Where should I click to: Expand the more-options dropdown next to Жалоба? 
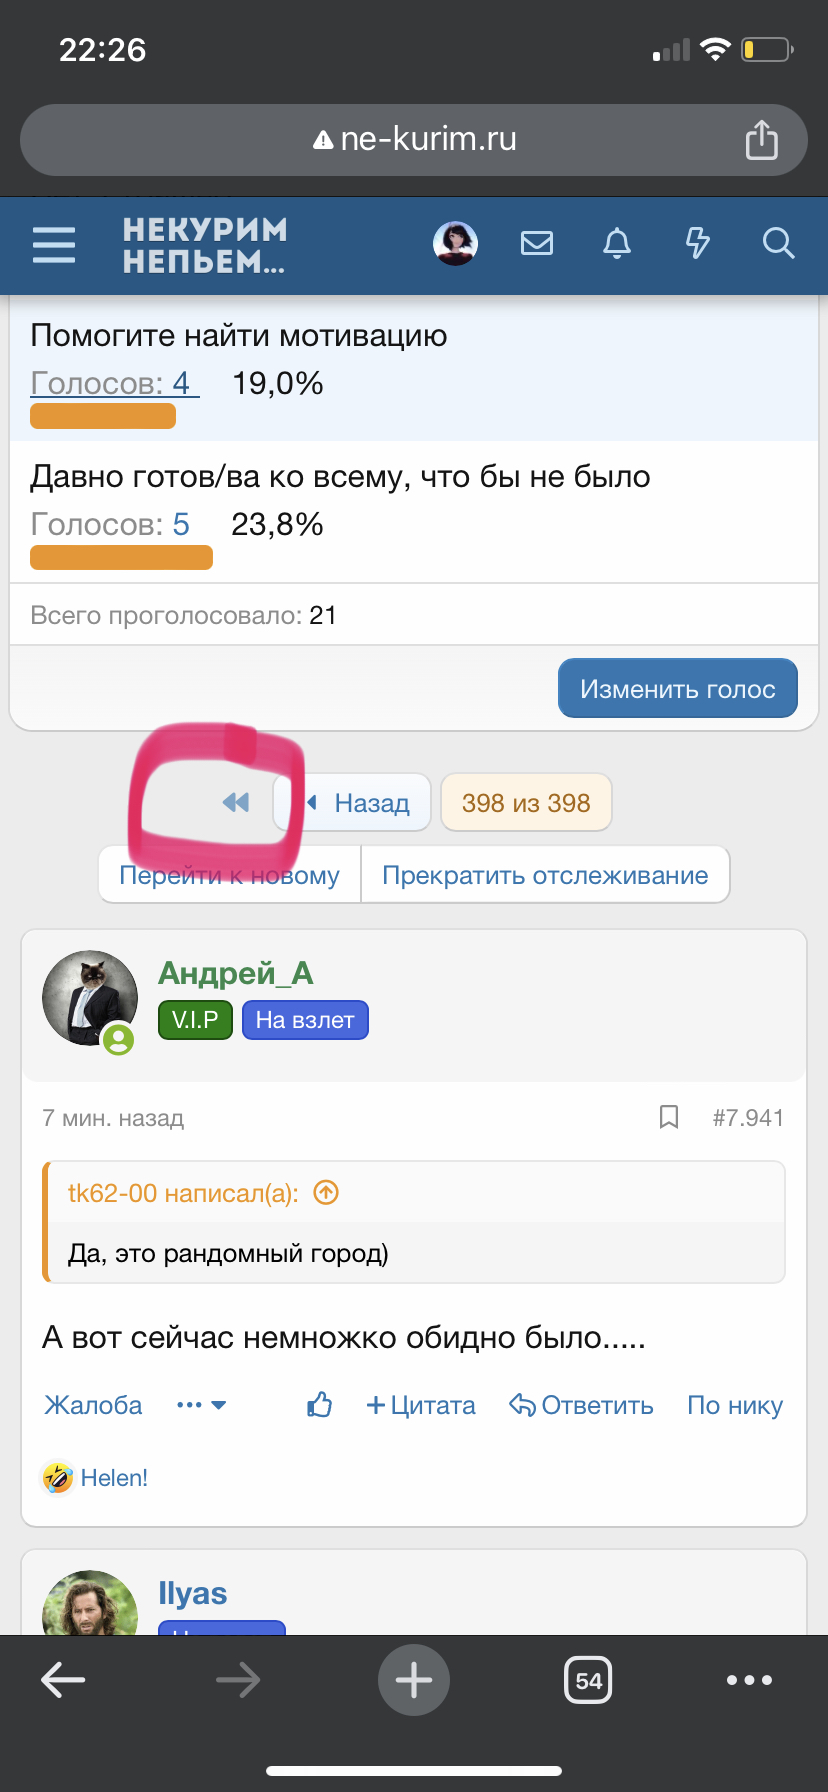click(202, 1405)
